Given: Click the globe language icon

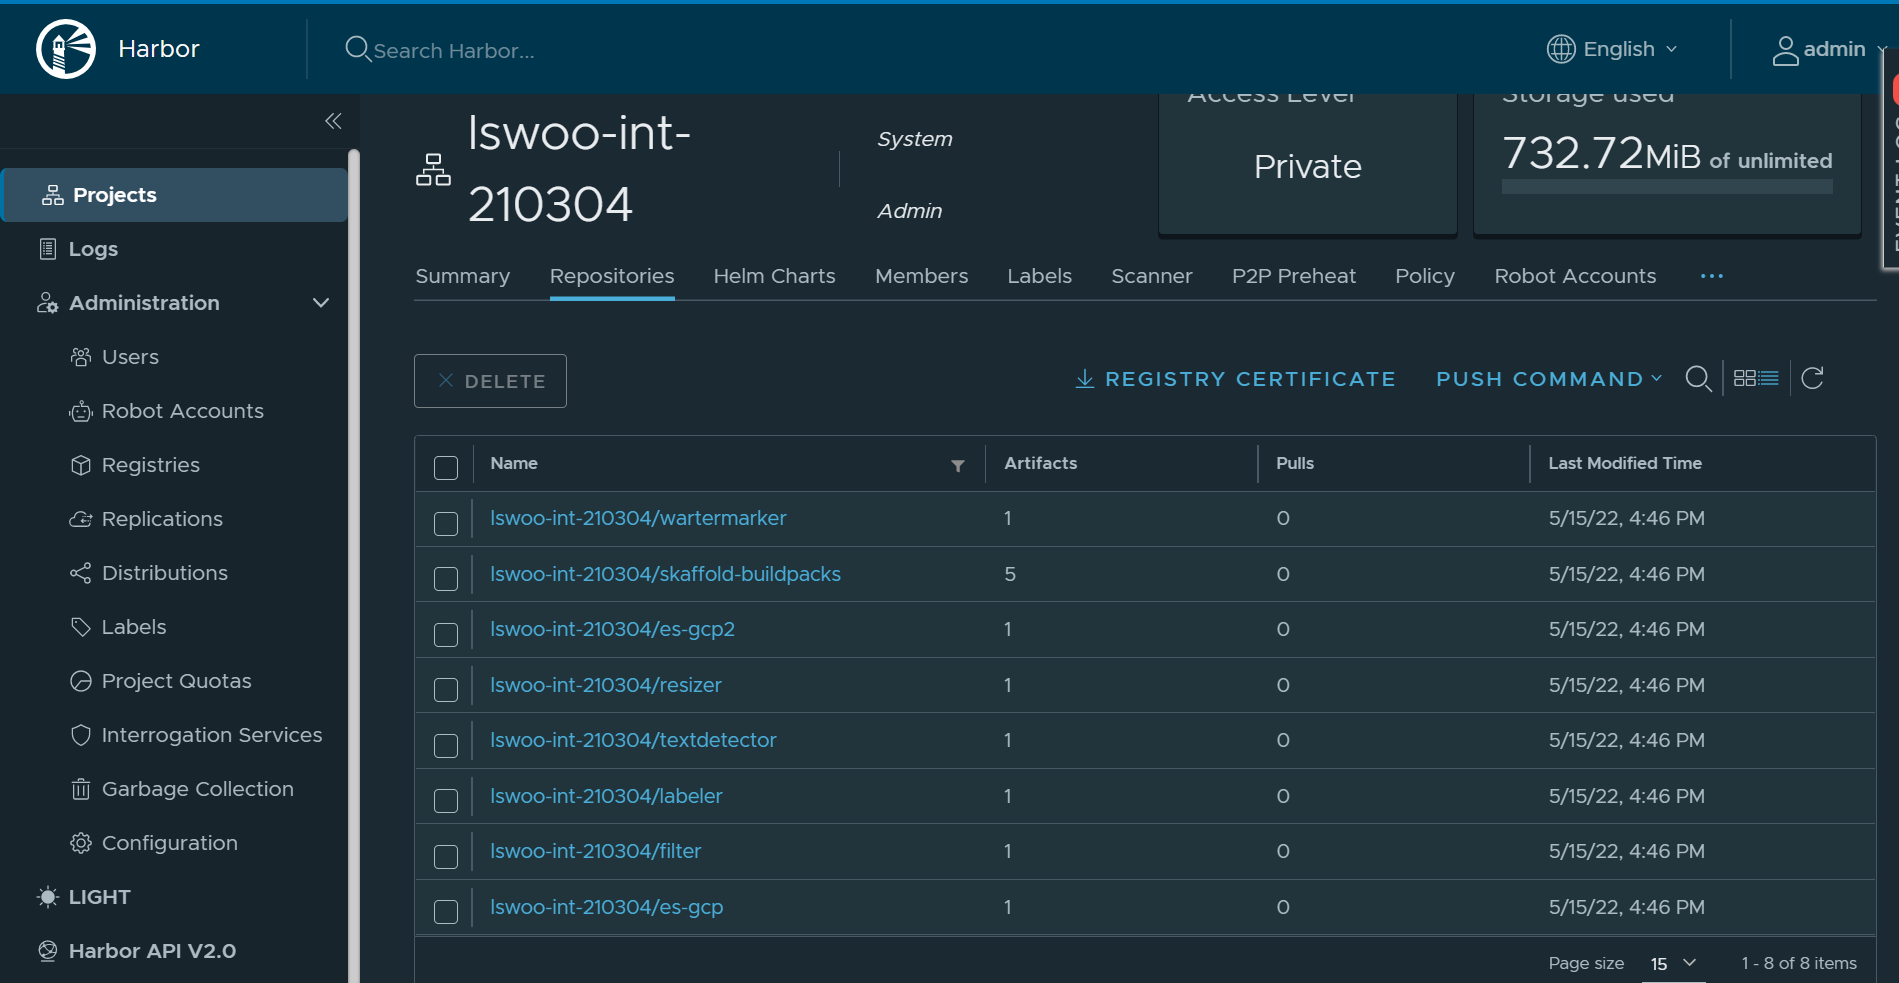Looking at the screenshot, I should click(x=1561, y=49).
